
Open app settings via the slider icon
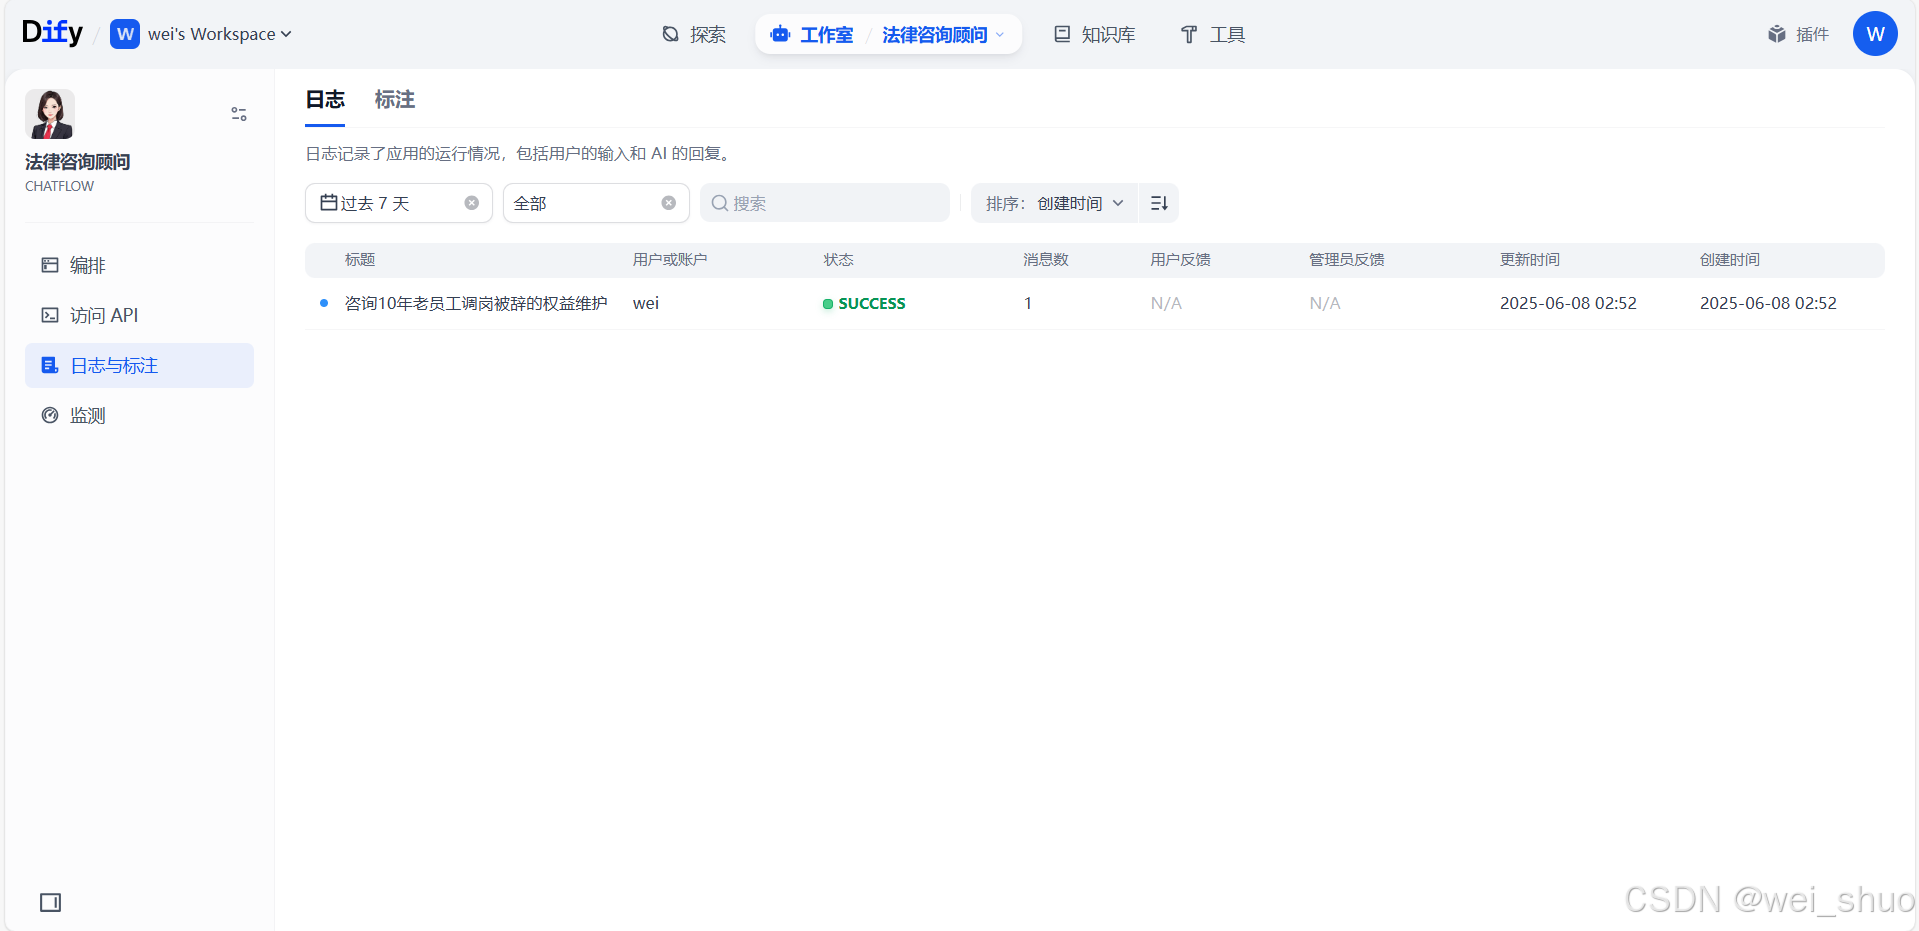(x=238, y=114)
